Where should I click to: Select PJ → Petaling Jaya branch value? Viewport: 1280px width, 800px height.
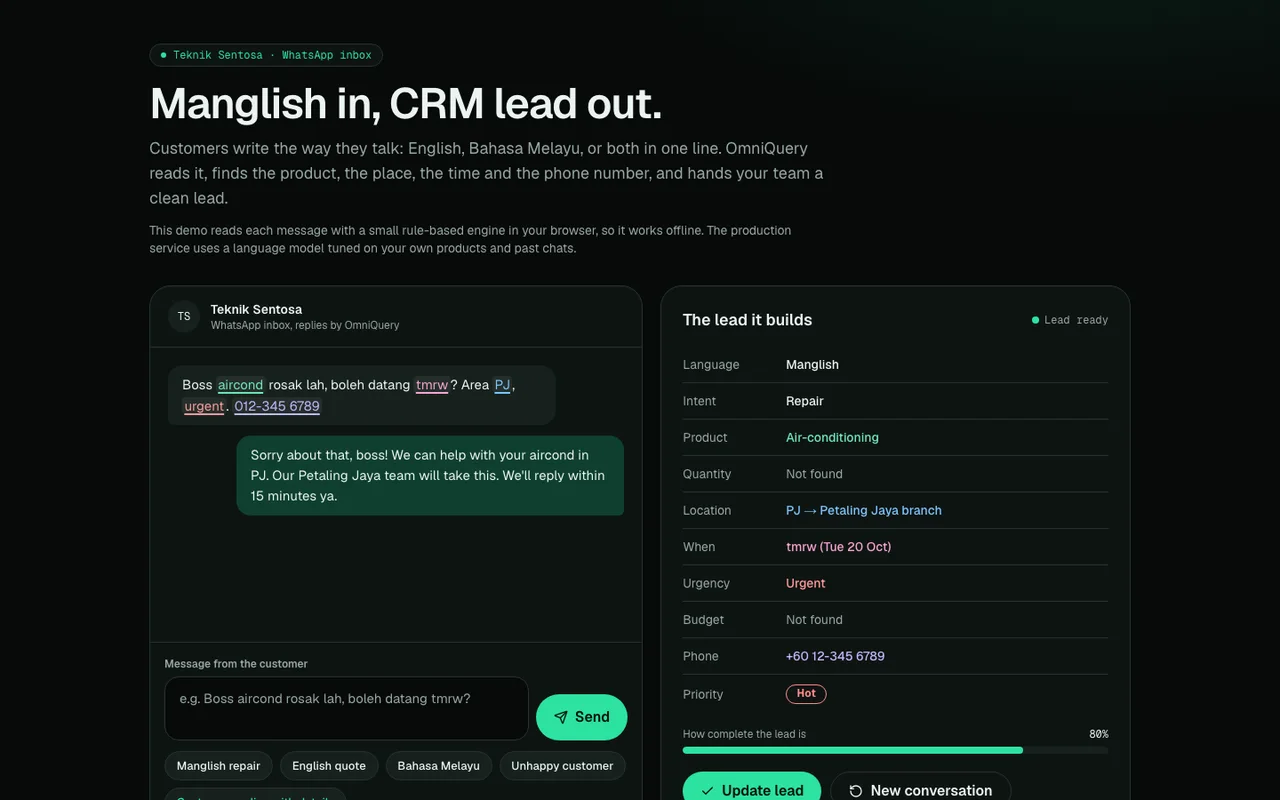(864, 511)
